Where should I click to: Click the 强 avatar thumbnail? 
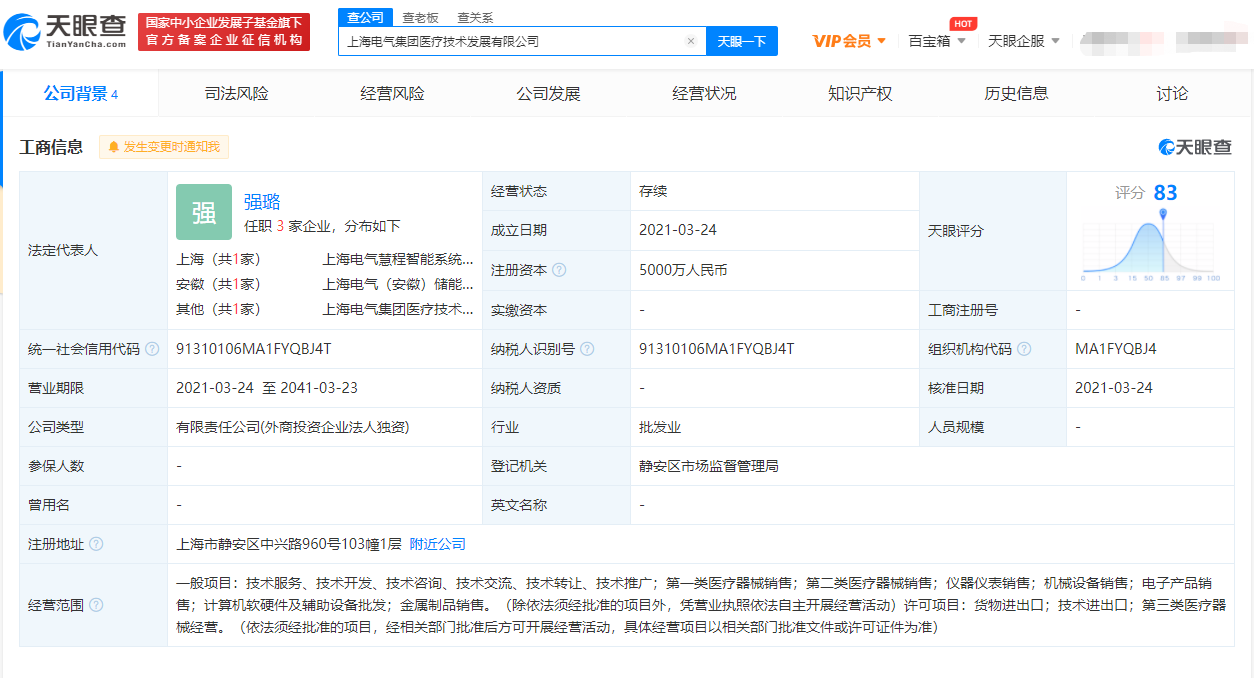point(203,212)
